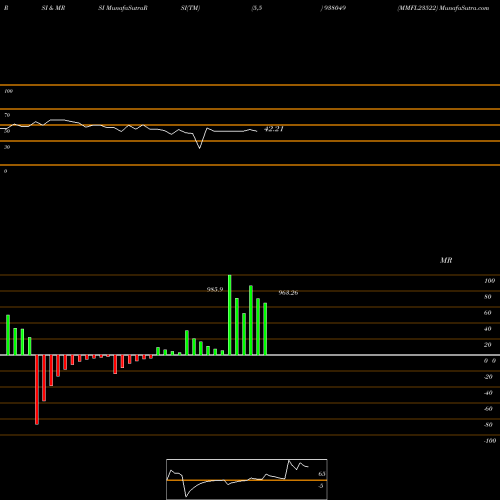Image resolution: width=500 pixels, height=500 pixels.
Task: Click the MRSI value label 963.26
Action: tap(288, 293)
